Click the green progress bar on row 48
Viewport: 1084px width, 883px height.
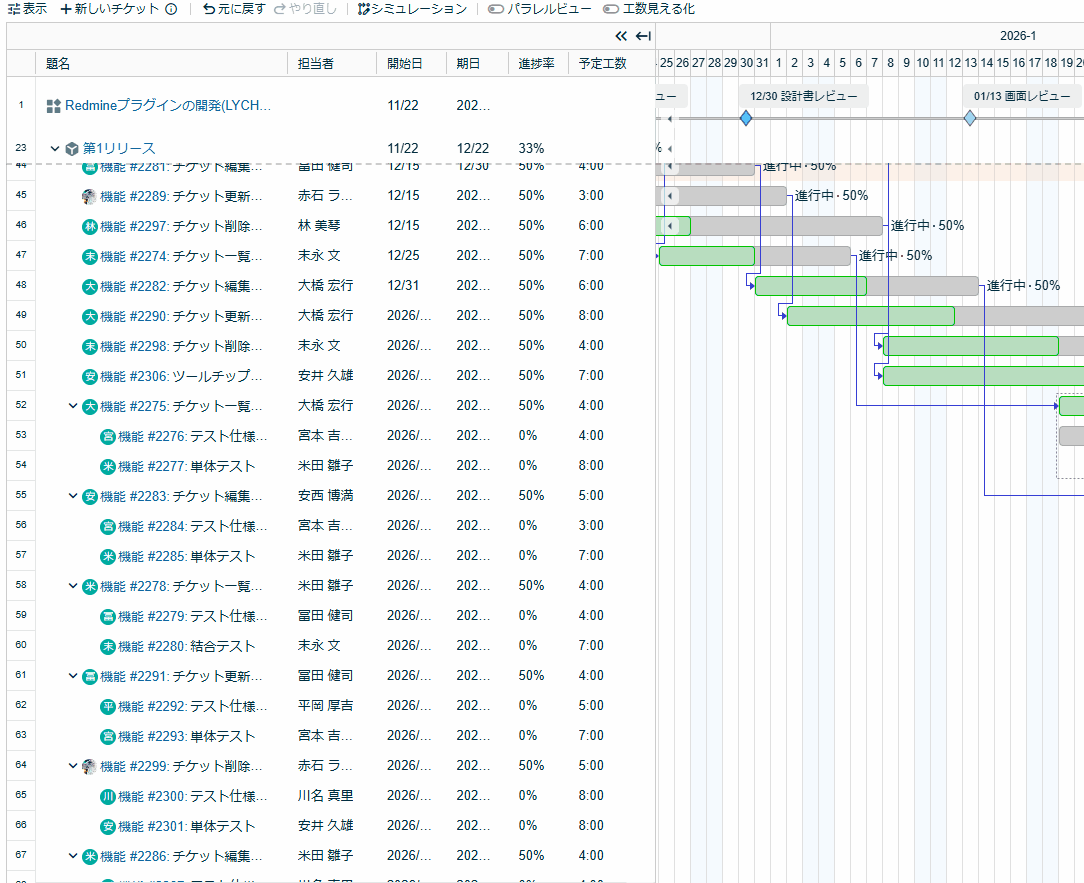[810, 286]
